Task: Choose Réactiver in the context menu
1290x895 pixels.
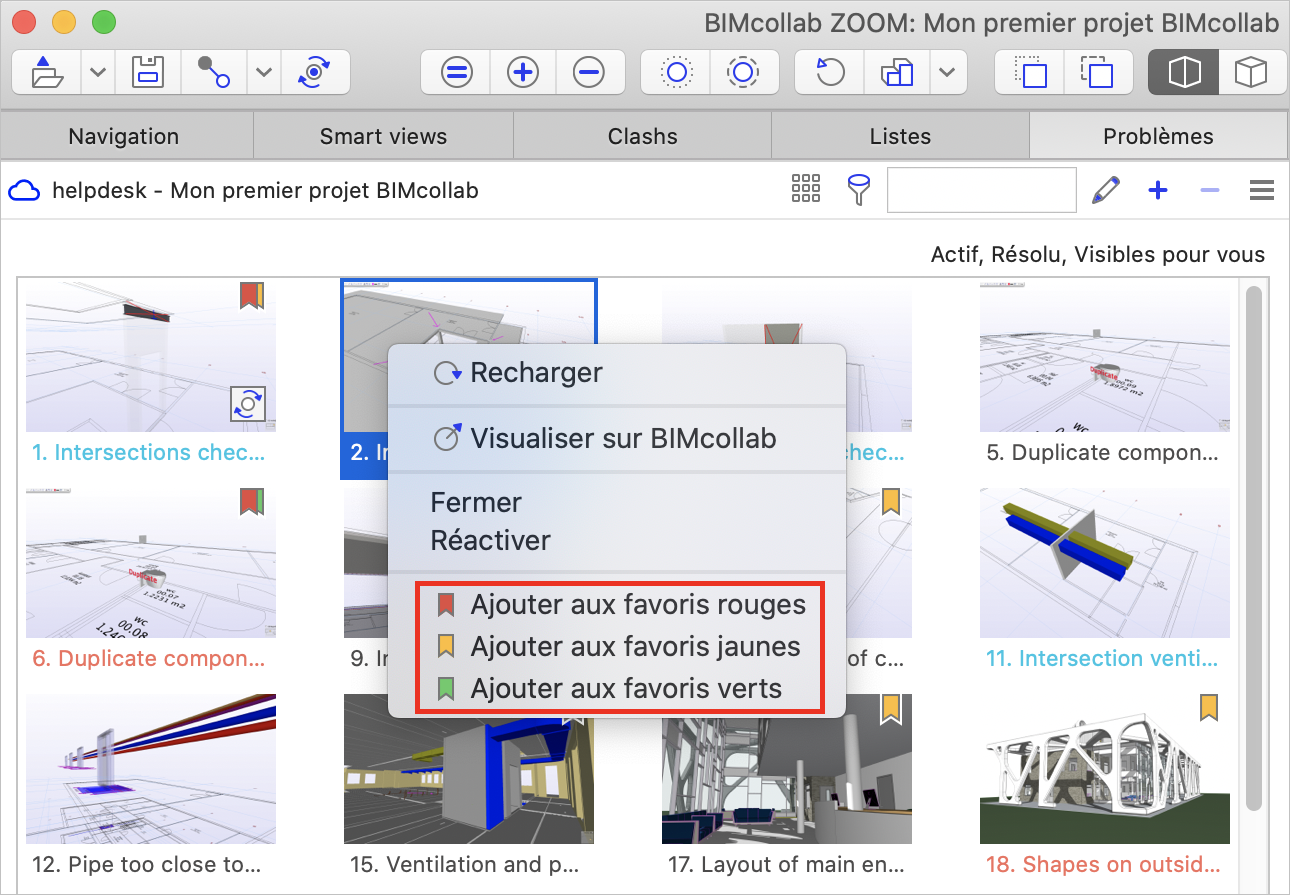Action: tap(617, 541)
